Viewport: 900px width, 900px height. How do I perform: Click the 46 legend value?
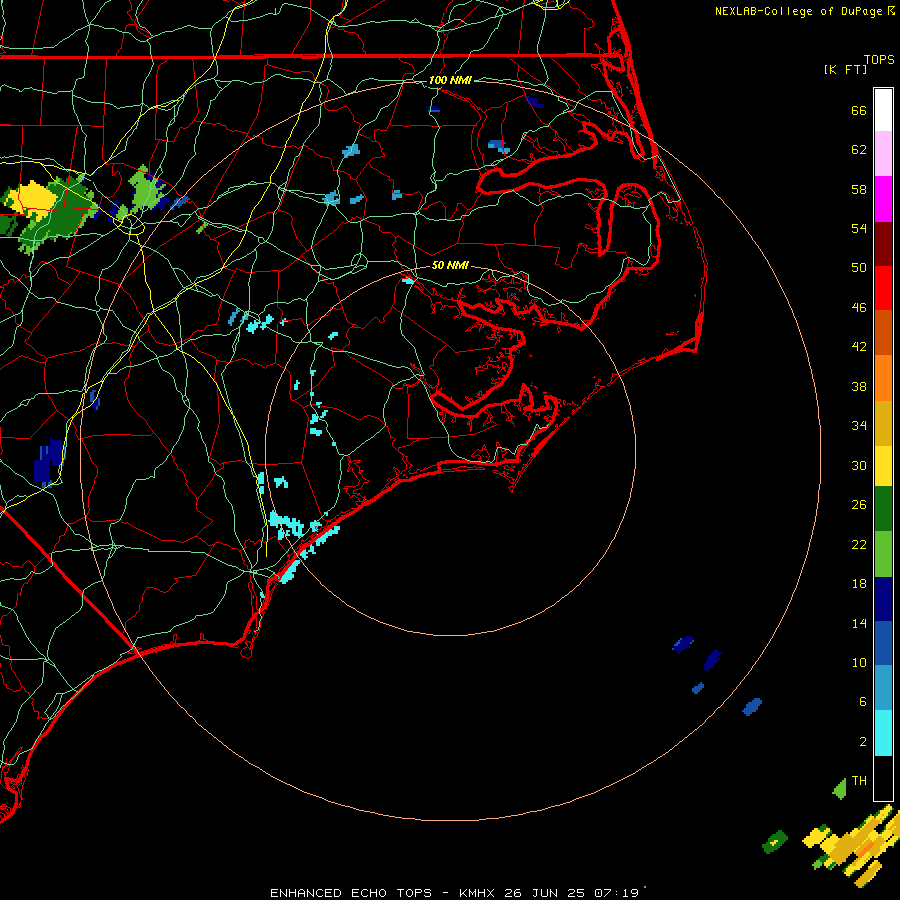click(x=859, y=308)
